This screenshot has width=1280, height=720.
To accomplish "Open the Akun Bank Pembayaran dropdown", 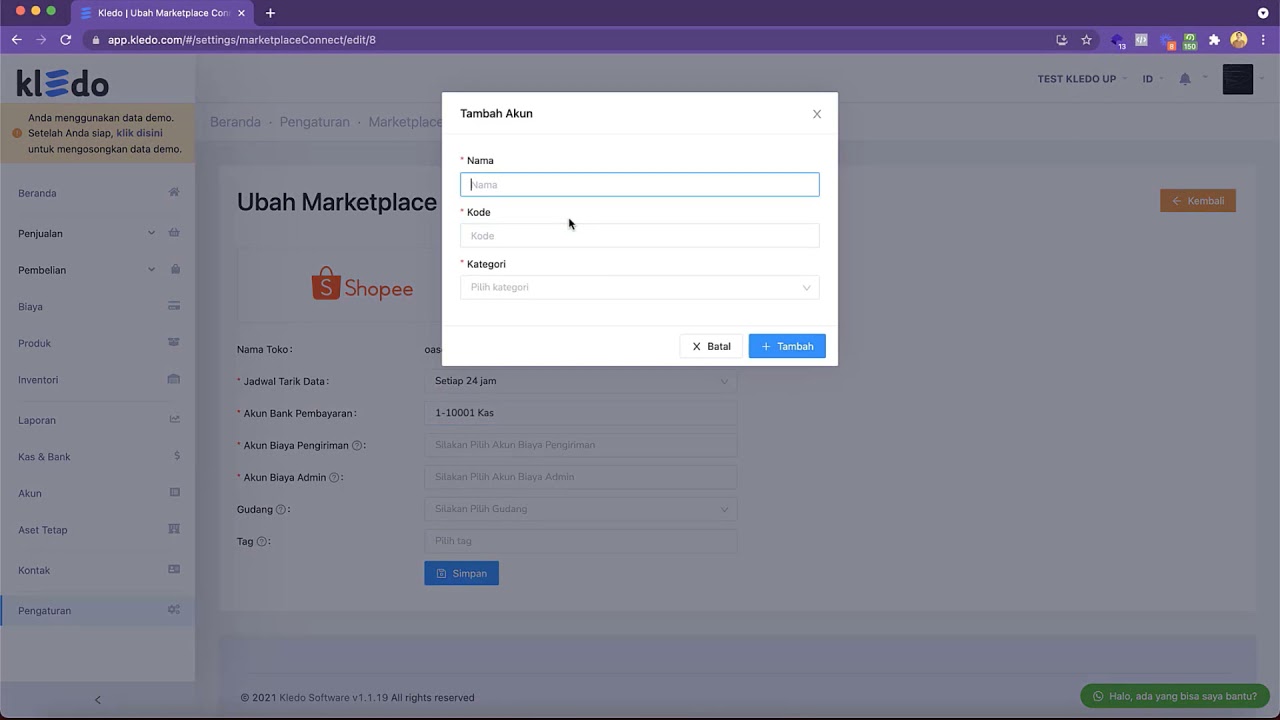I will click(x=581, y=413).
